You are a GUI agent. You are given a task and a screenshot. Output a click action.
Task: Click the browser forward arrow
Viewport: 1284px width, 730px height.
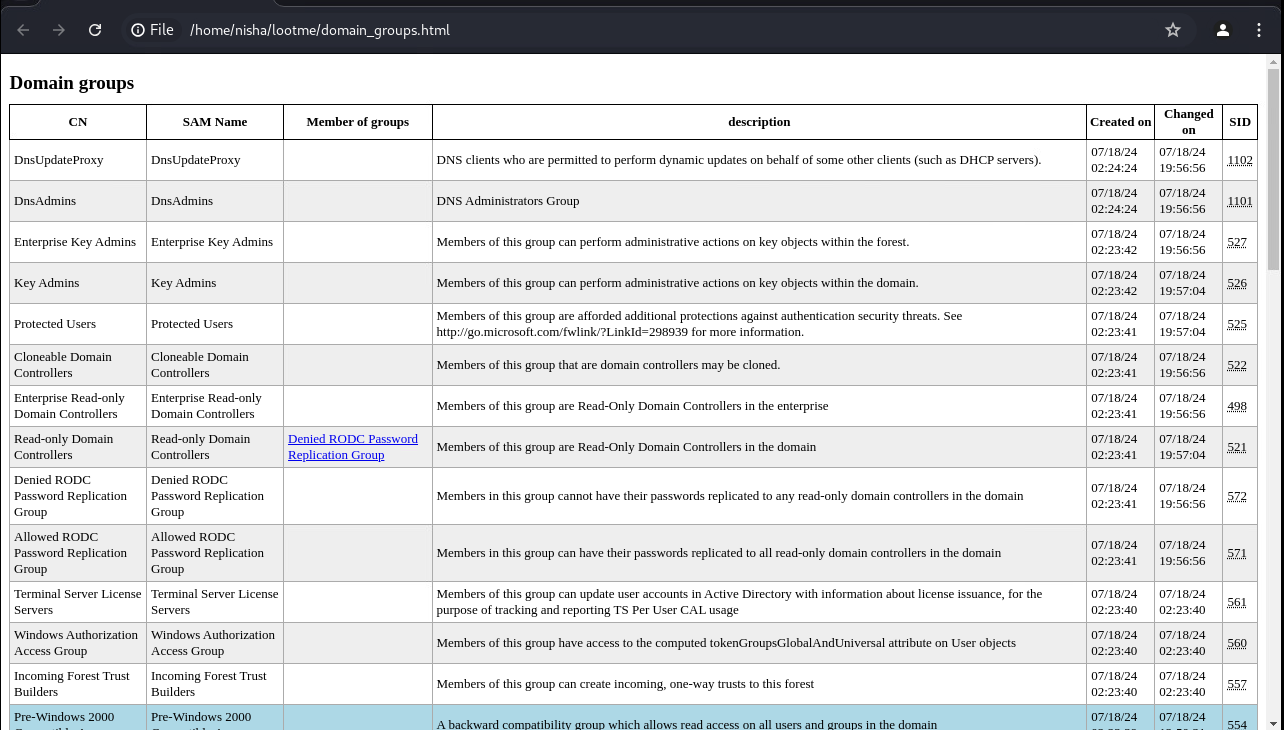[x=59, y=30]
